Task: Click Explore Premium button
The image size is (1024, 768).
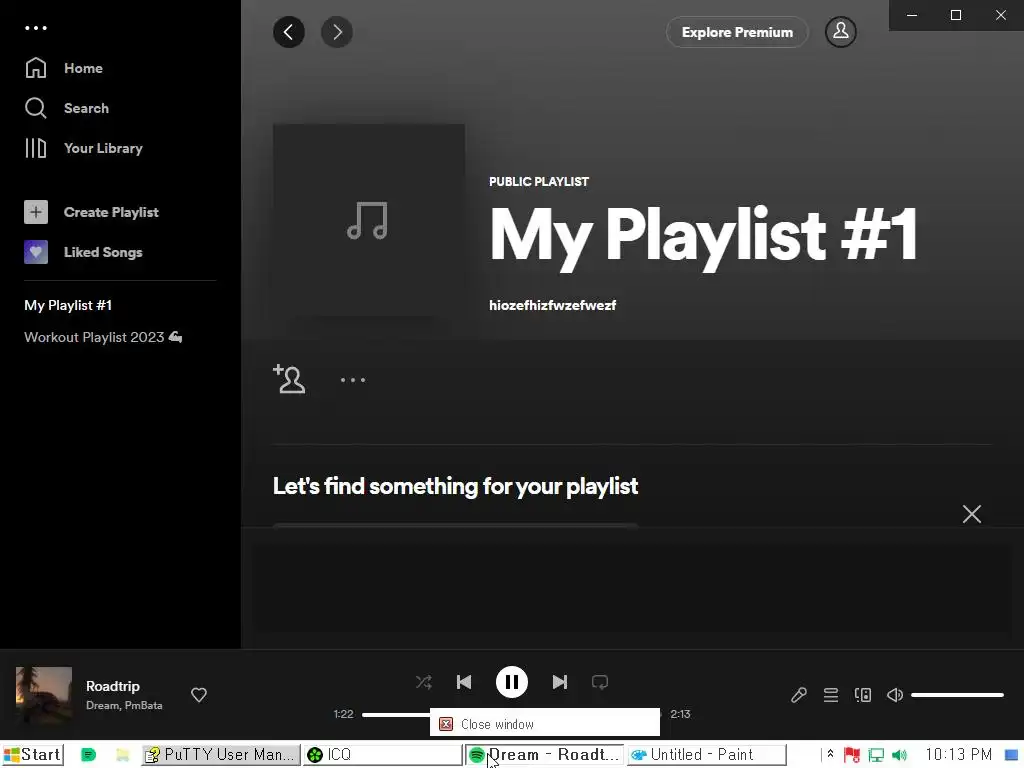Action: [737, 32]
